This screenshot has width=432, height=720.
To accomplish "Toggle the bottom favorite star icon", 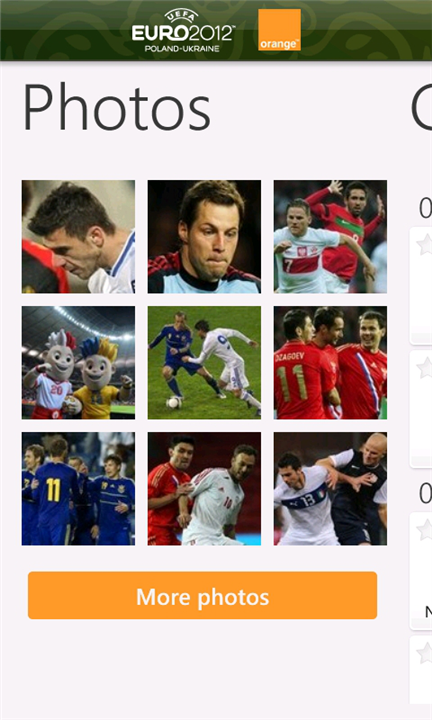I will pos(425,652).
